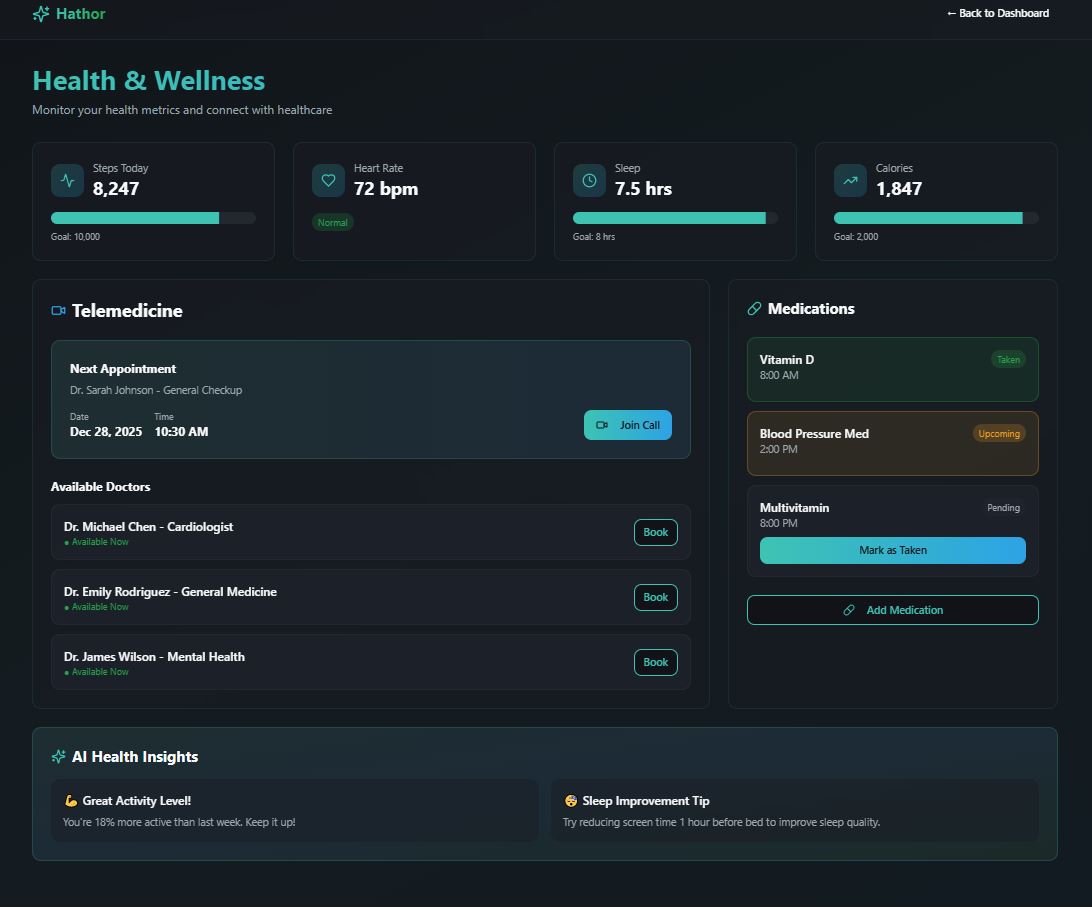Book Dr. James Wilson for Mental Health
Viewport: 1092px width, 907px height.
tap(655, 662)
